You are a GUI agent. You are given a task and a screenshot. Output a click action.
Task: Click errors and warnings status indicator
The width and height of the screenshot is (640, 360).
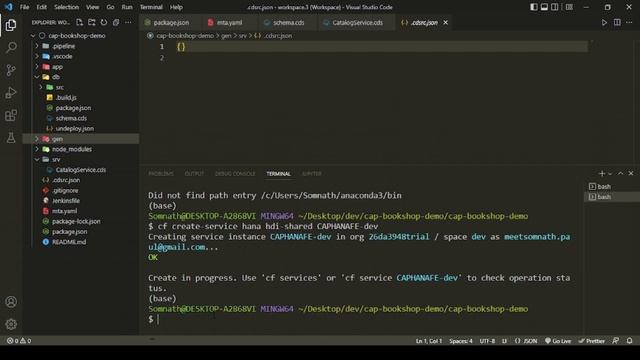tap(19, 340)
